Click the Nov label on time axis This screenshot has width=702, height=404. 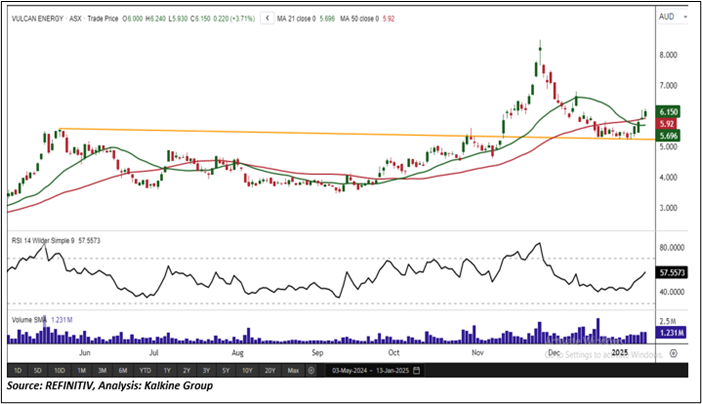tap(478, 353)
